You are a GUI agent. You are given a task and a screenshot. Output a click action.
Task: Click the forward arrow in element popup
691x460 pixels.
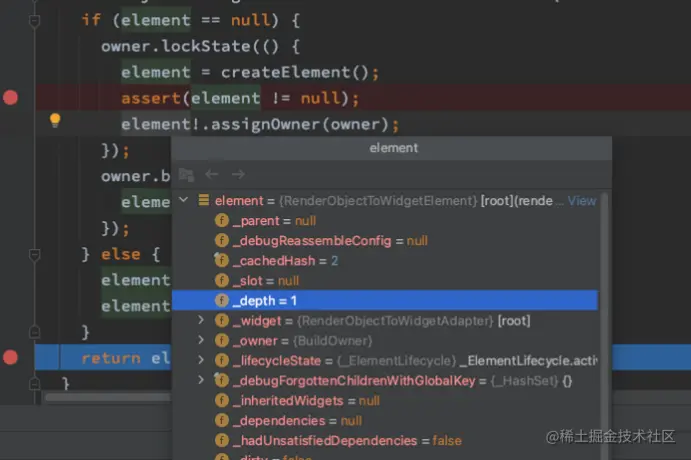238,174
